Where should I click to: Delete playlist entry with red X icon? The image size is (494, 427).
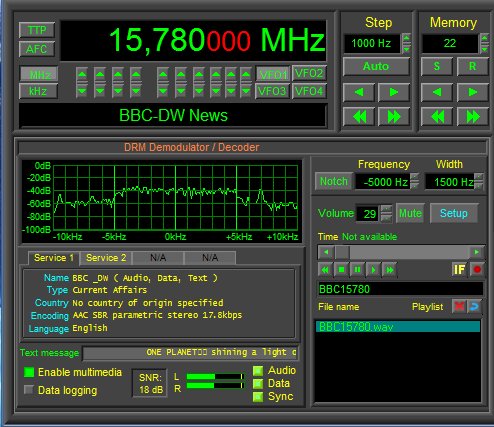pos(459,306)
